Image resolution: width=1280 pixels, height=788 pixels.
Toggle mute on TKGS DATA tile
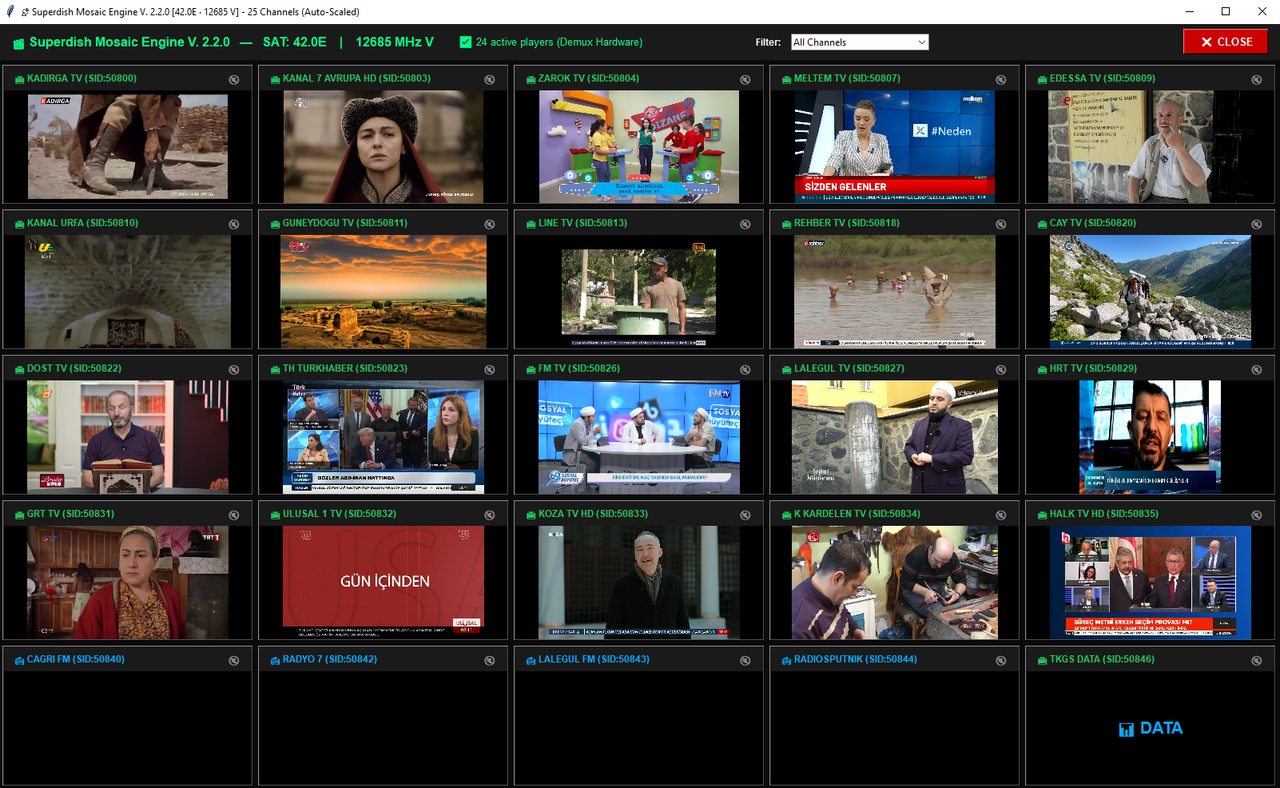(1257, 660)
